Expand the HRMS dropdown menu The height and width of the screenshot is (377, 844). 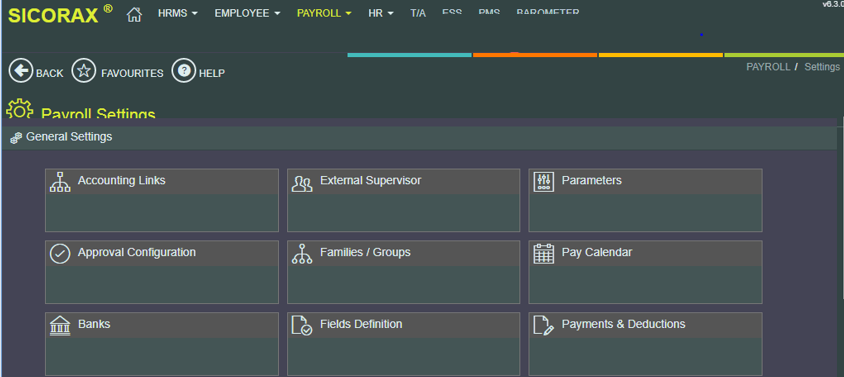[178, 13]
